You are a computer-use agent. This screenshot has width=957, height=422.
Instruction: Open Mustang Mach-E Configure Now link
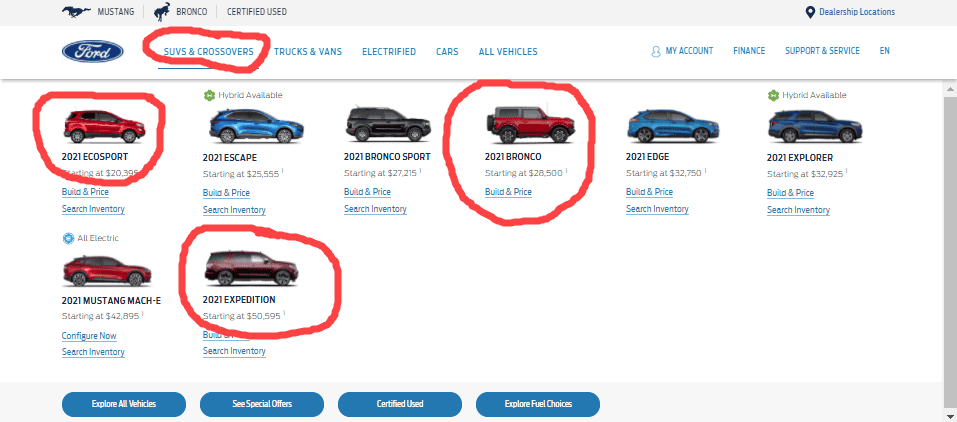89,336
